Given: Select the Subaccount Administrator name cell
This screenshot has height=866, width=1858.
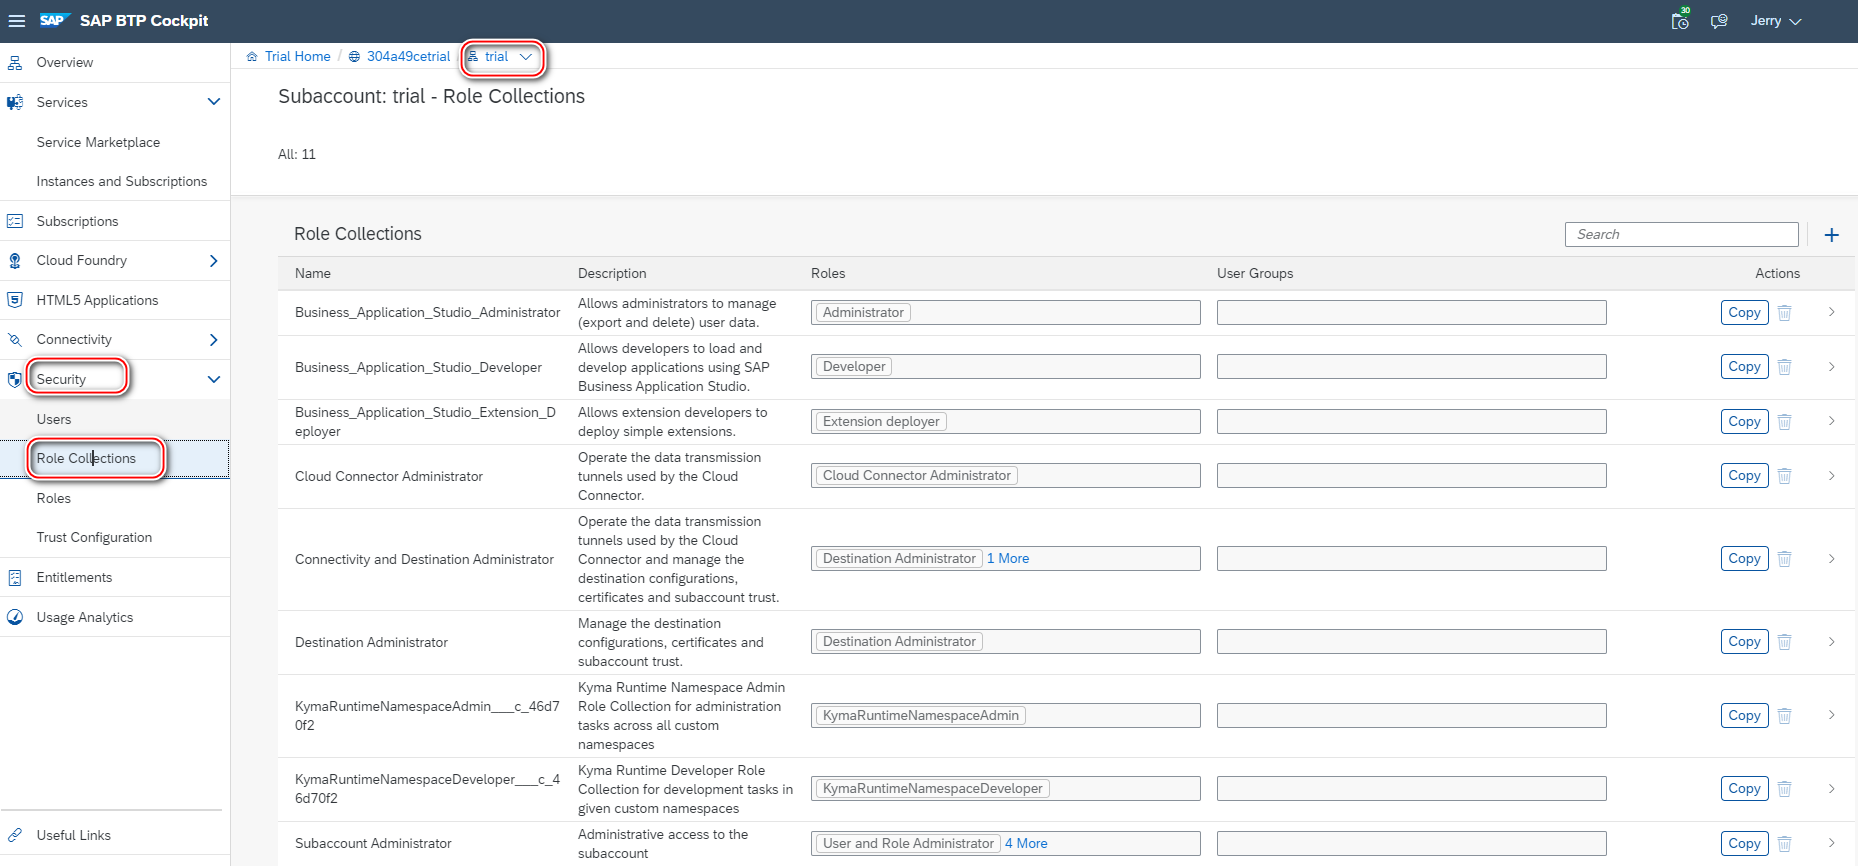Looking at the screenshot, I should [373, 844].
